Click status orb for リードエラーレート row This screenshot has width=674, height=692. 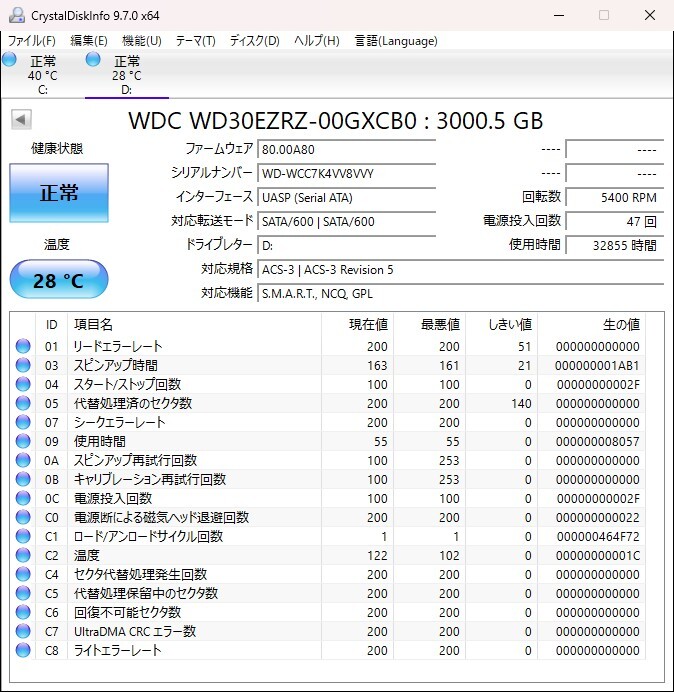click(x=23, y=346)
